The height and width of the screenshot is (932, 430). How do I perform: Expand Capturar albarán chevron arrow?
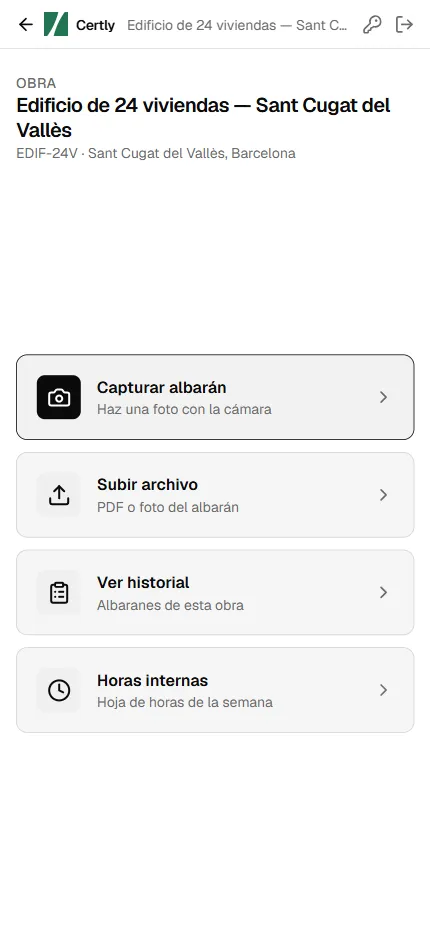pos(384,397)
